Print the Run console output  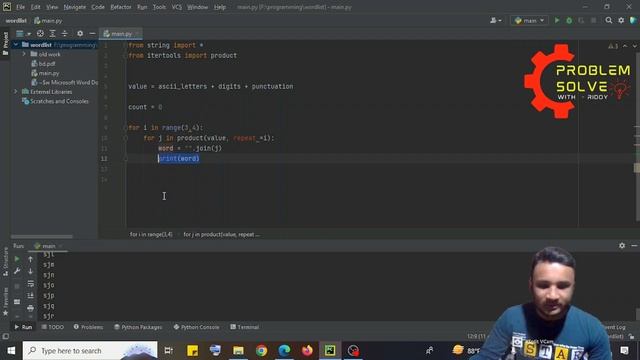[x=31, y=308]
